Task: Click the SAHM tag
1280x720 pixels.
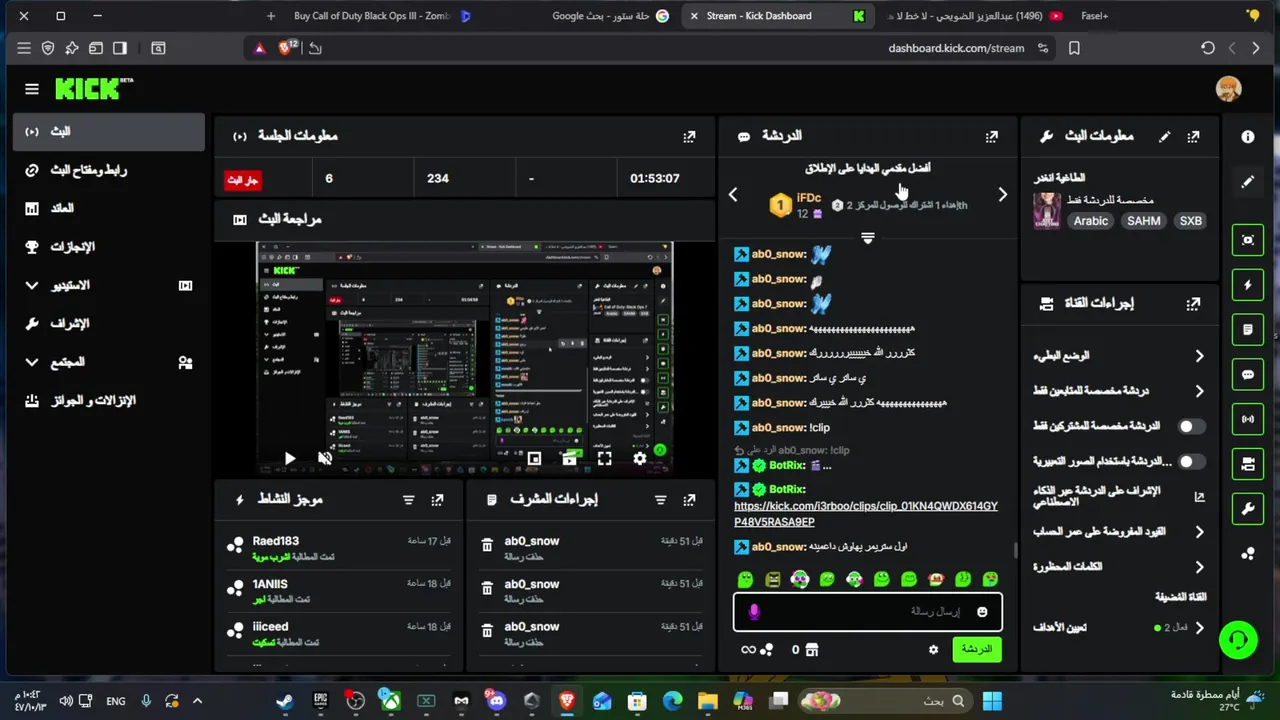Action: tap(1143, 221)
